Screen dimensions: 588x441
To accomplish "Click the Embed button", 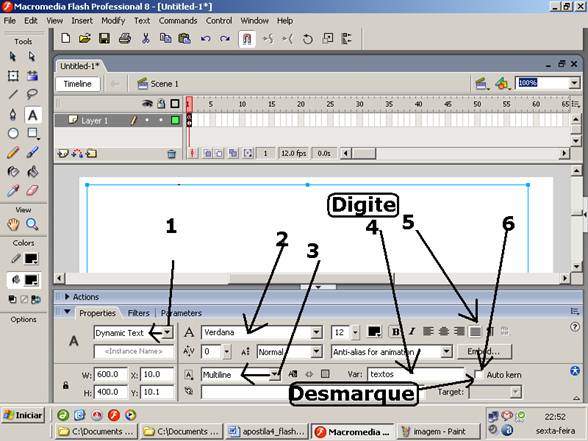I will coord(484,352).
